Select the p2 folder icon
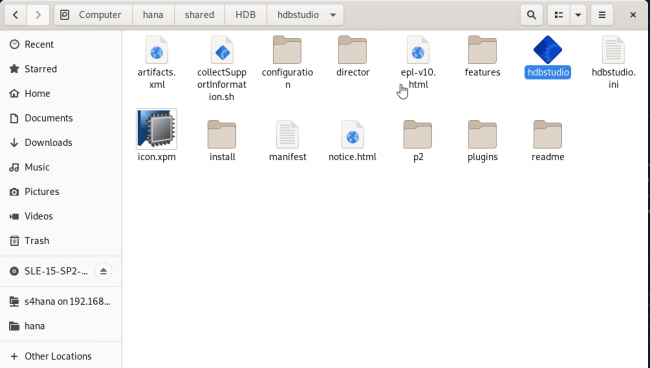Viewport: 650px width, 368px height. [418, 135]
